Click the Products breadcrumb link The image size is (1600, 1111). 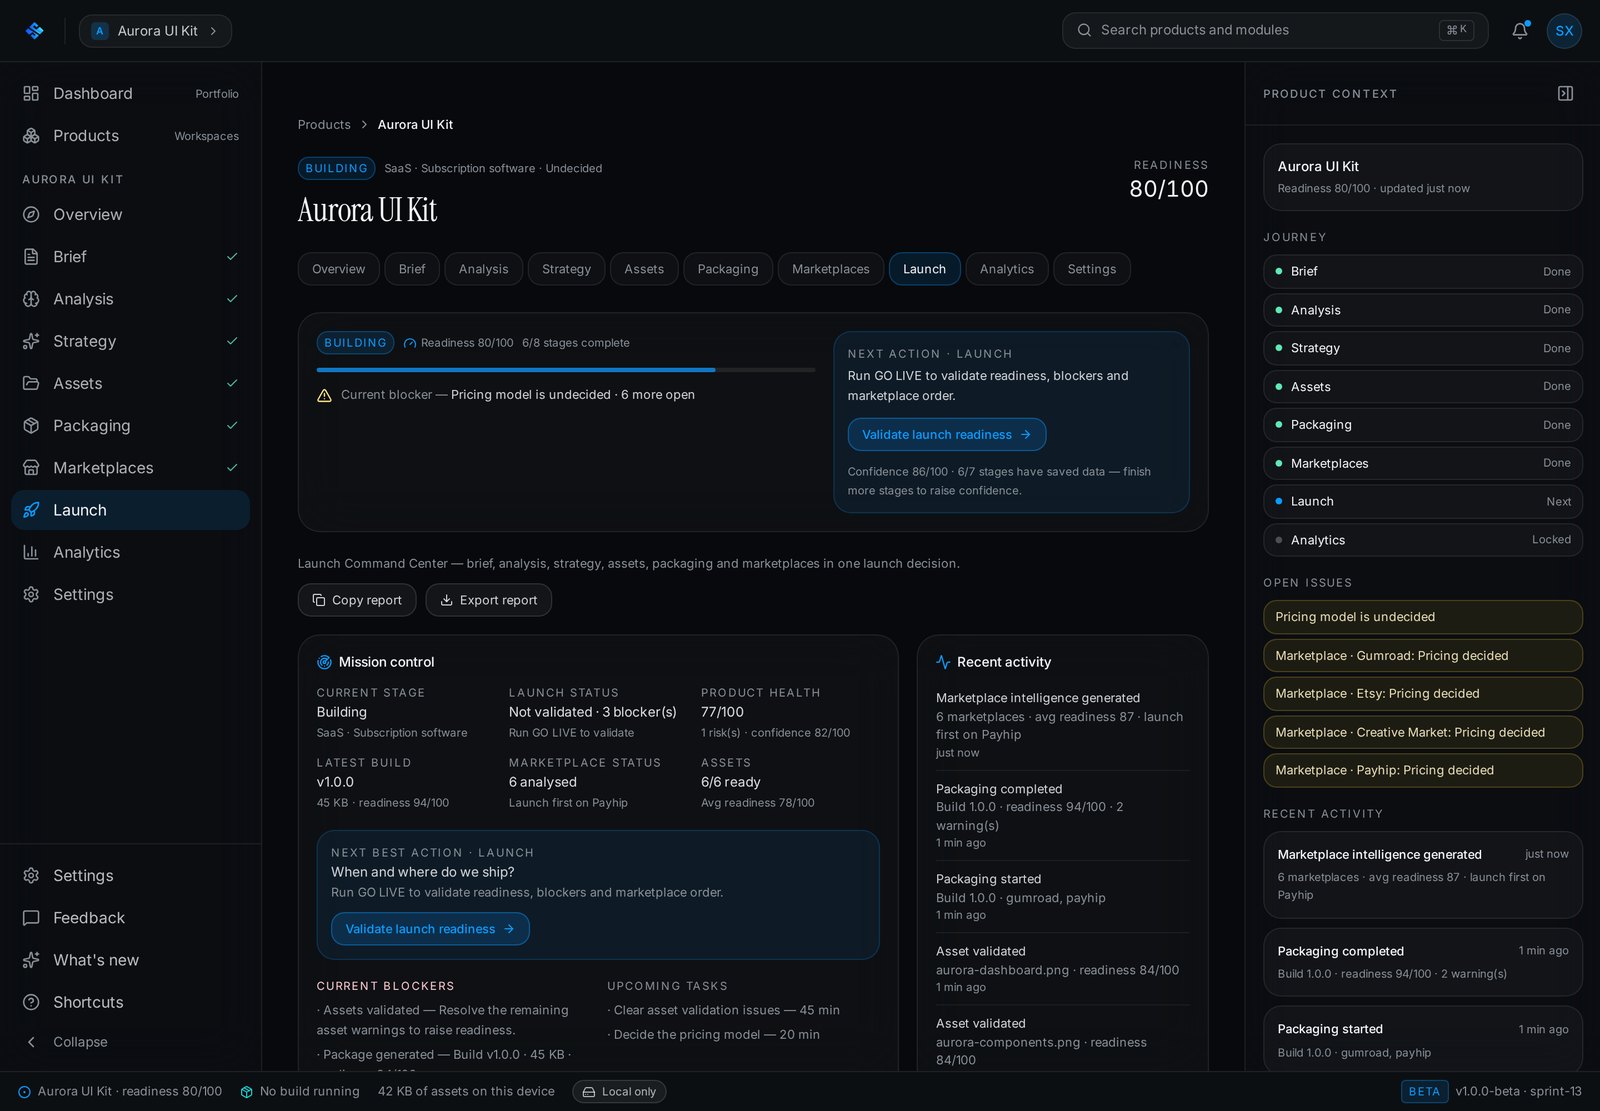coord(324,125)
